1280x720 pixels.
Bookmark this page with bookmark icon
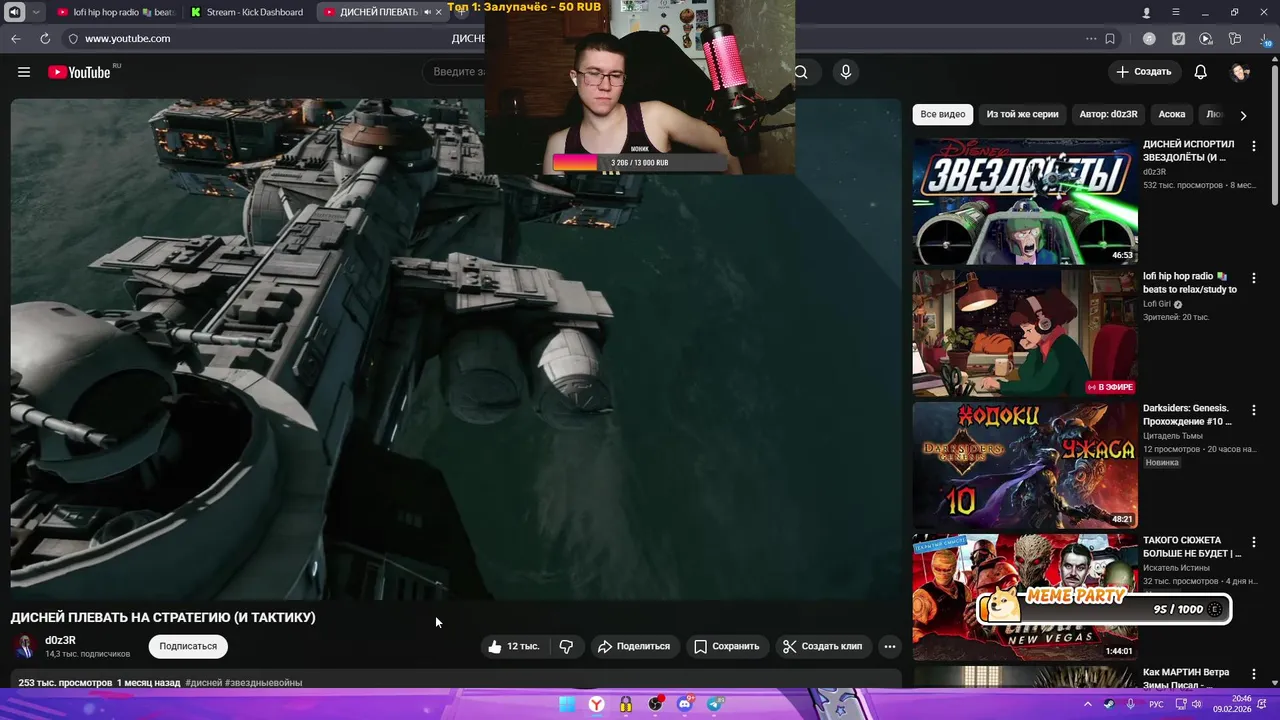(x=1110, y=39)
